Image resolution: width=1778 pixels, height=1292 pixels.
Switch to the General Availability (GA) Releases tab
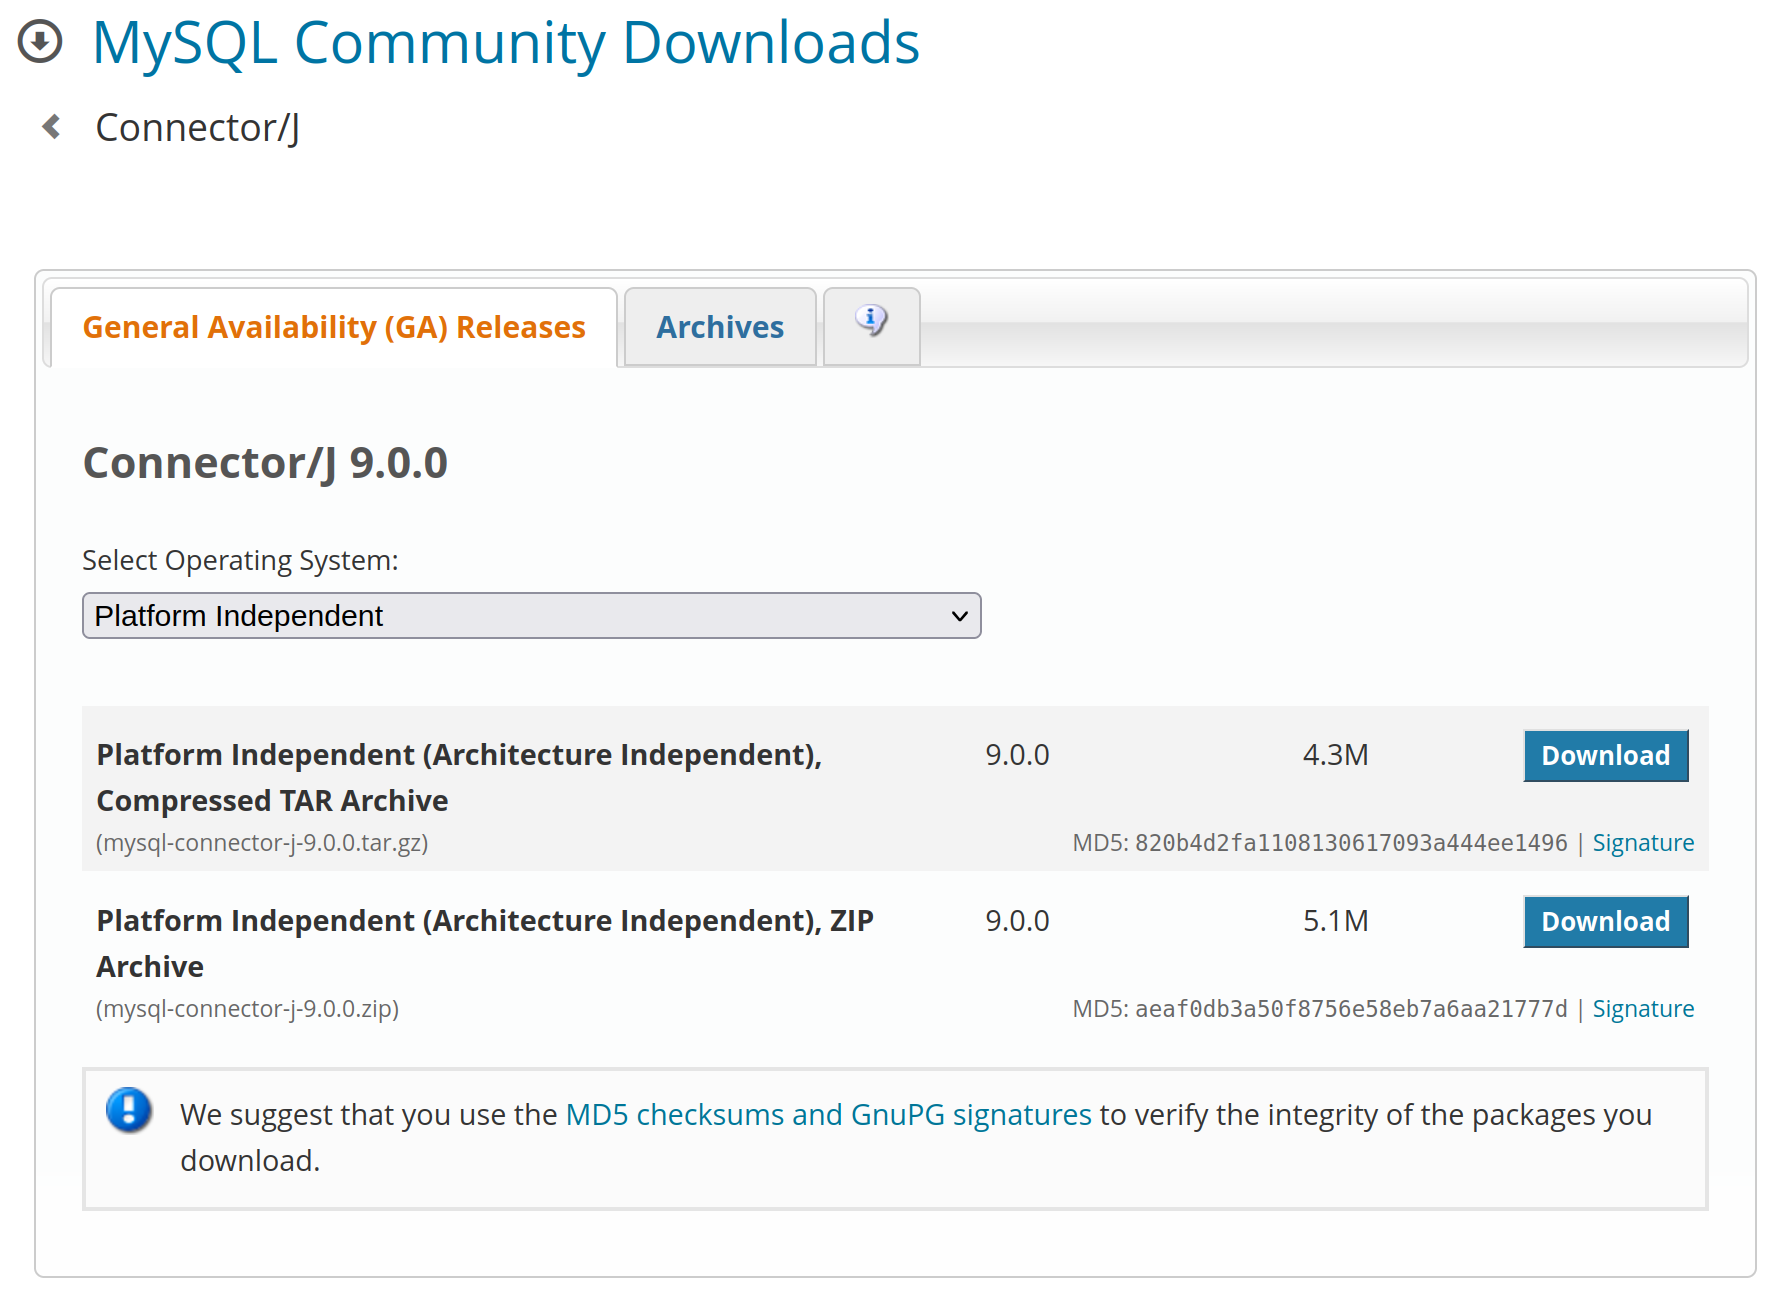tap(334, 328)
